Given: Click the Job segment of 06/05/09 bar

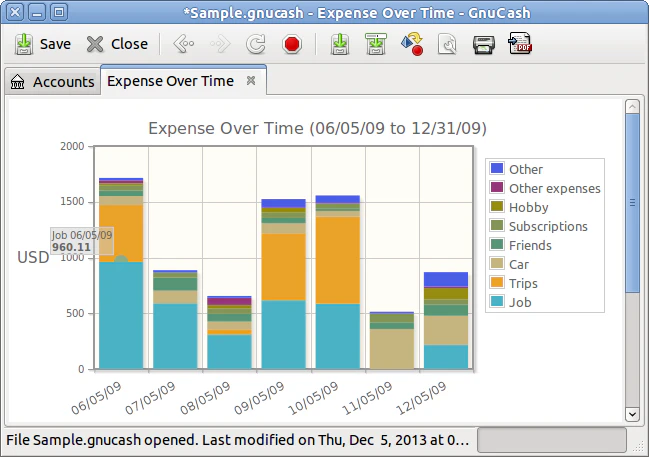Looking at the screenshot, I should point(121,315).
